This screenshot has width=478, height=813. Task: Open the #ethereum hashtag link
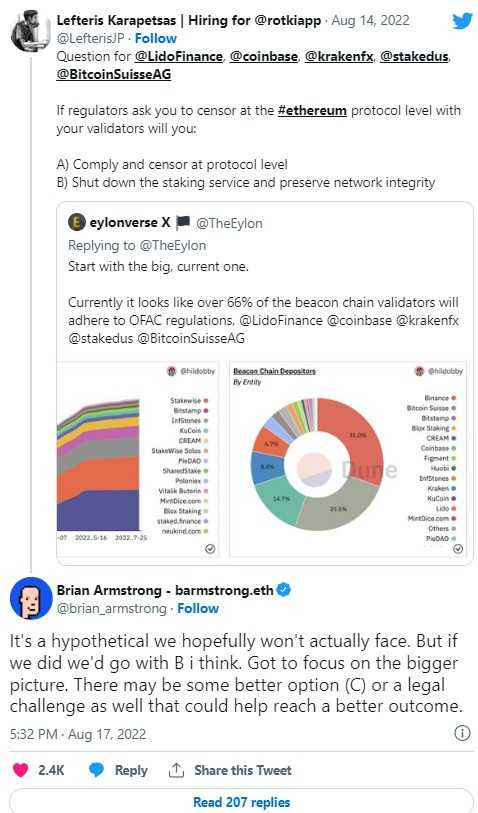pos(312,110)
